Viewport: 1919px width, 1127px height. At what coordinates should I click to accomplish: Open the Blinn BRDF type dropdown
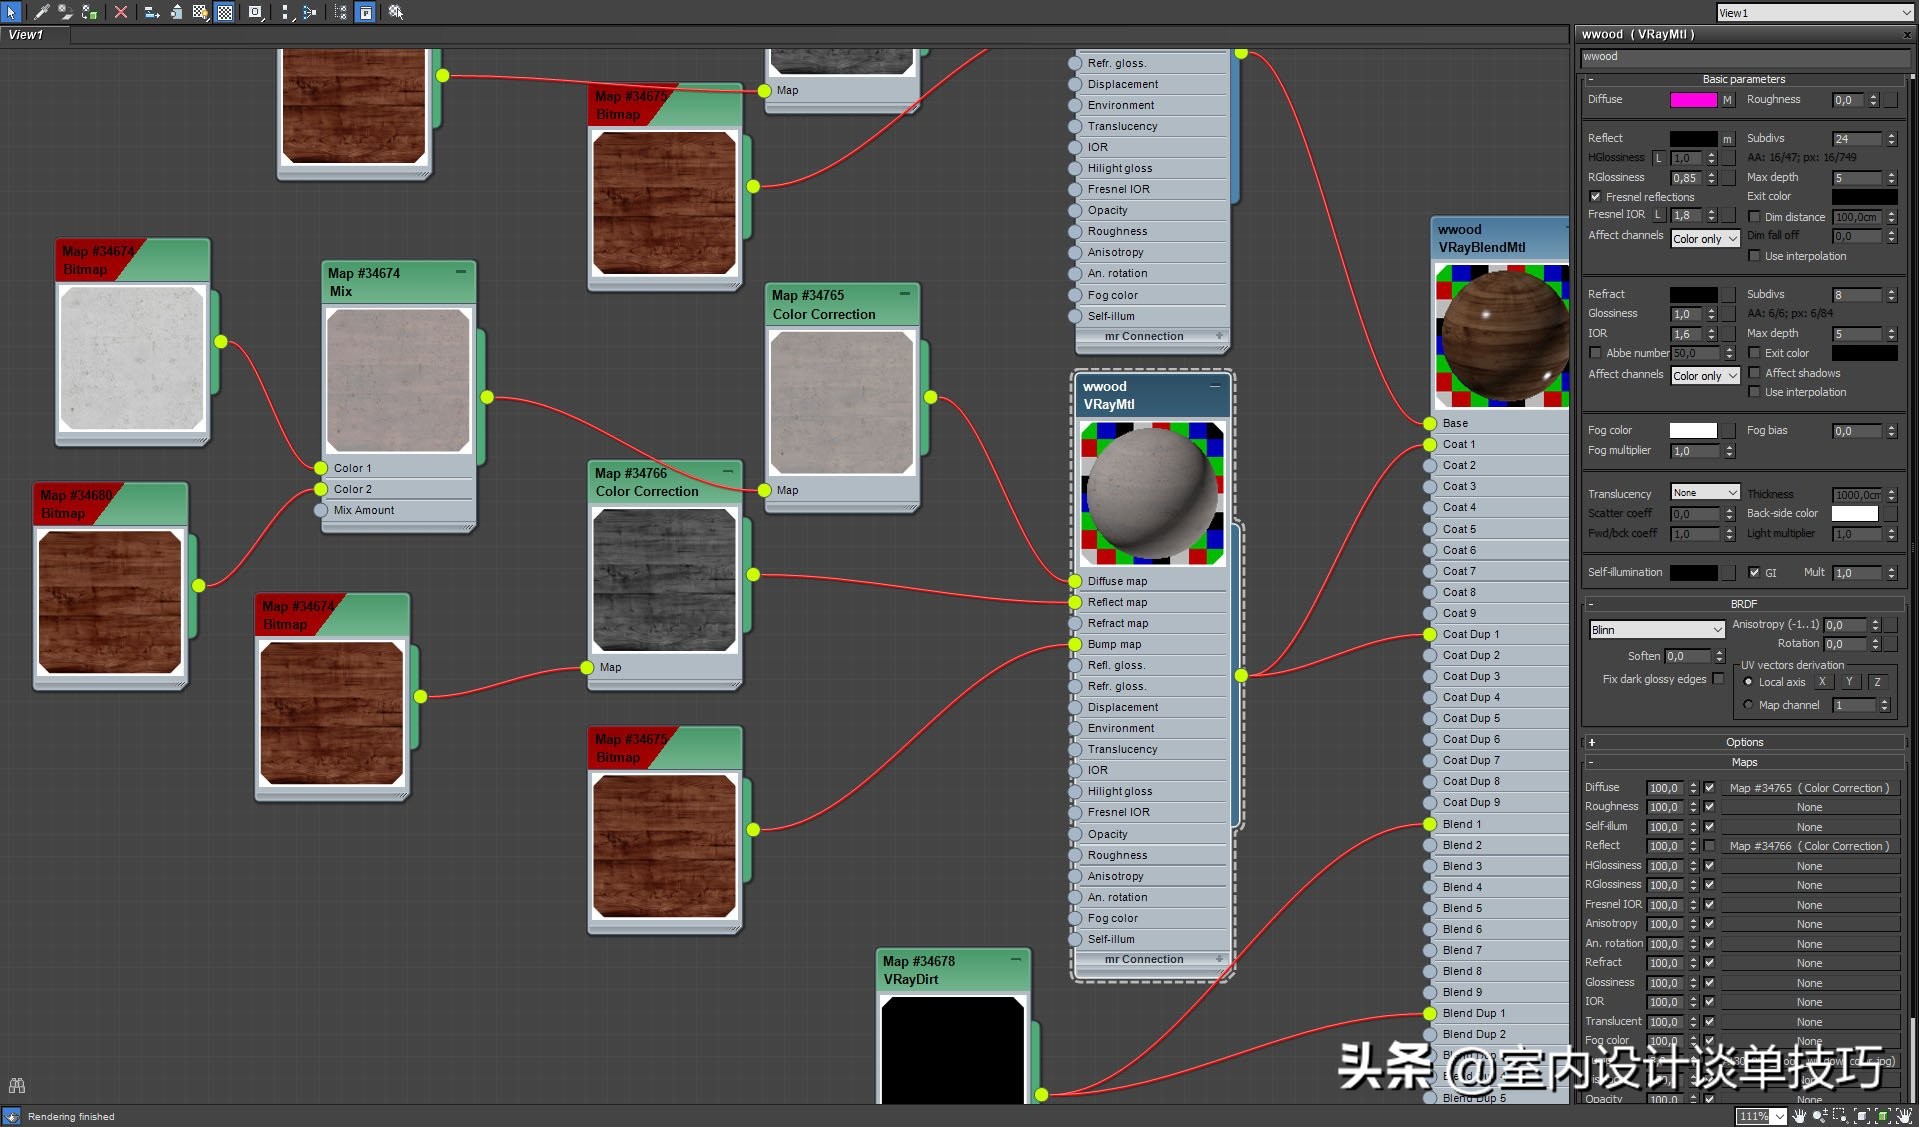[x=1656, y=630]
